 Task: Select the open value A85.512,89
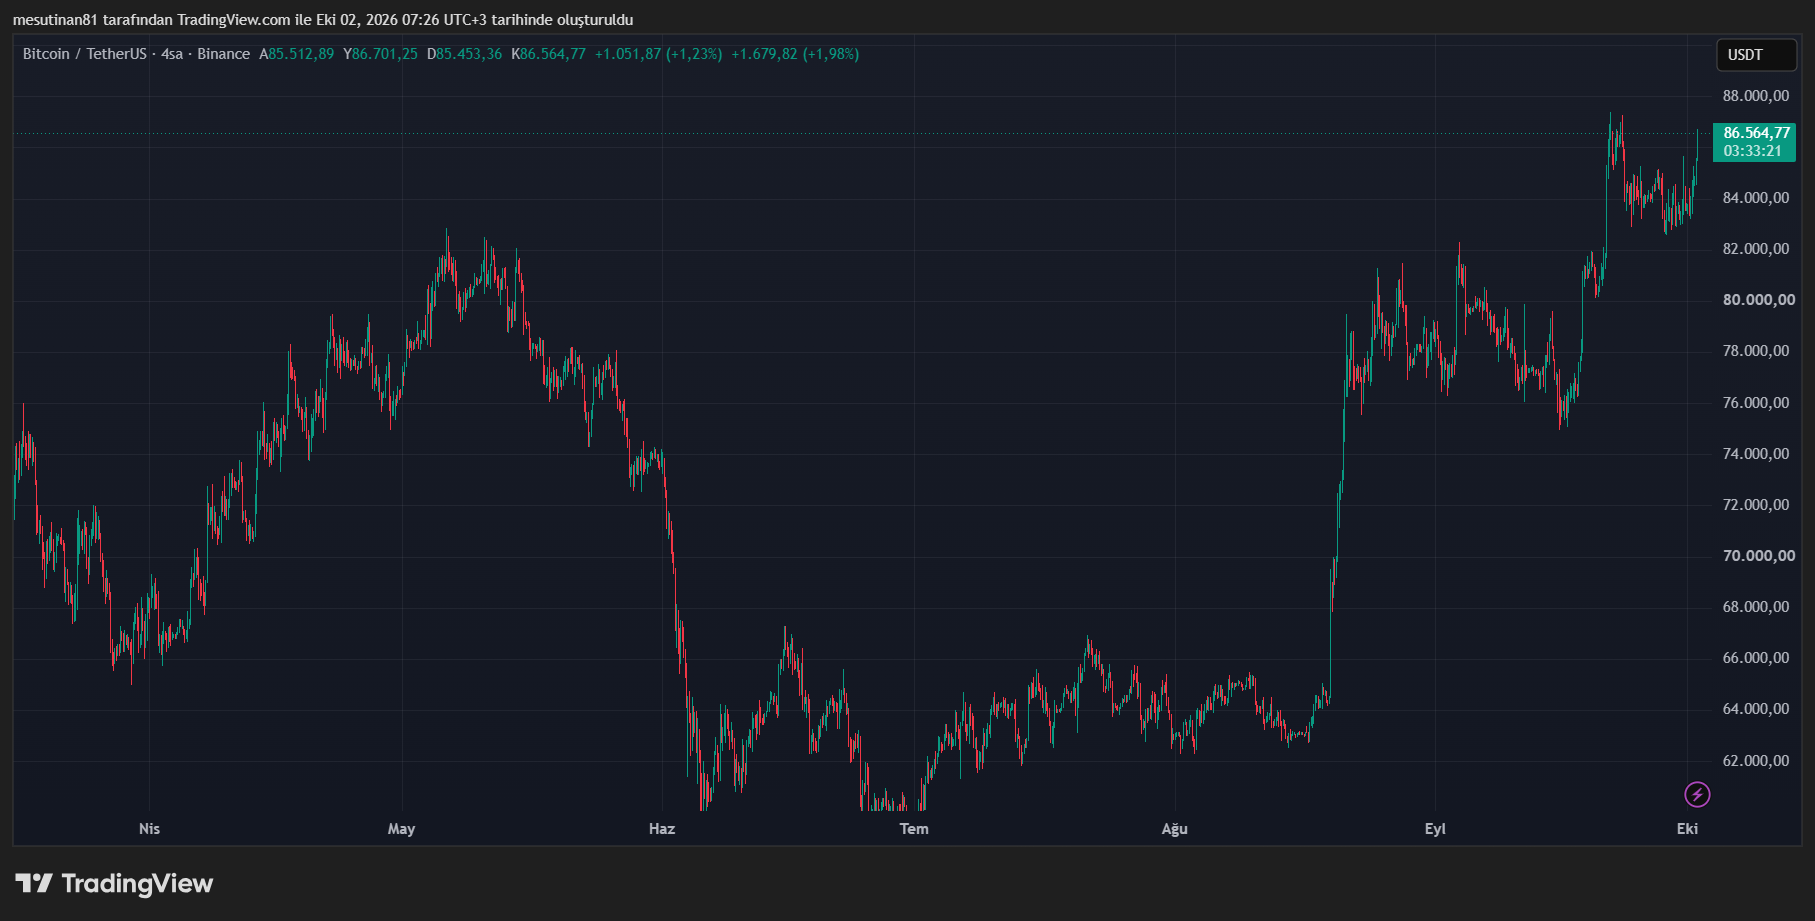(x=297, y=54)
